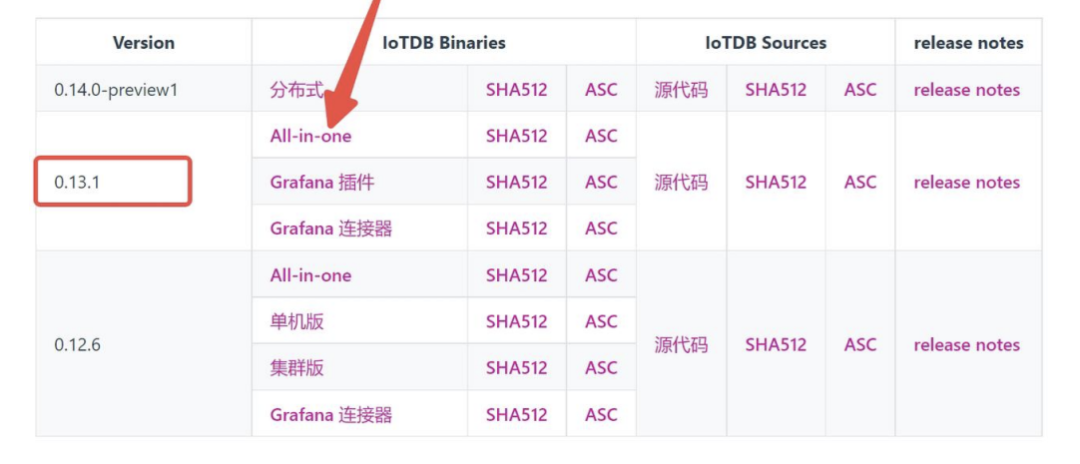Image resolution: width=1080 pixels, height=464 pixels.
Task: Open release notes for 0.14.0-preview1
Action: tap(966, 90)
